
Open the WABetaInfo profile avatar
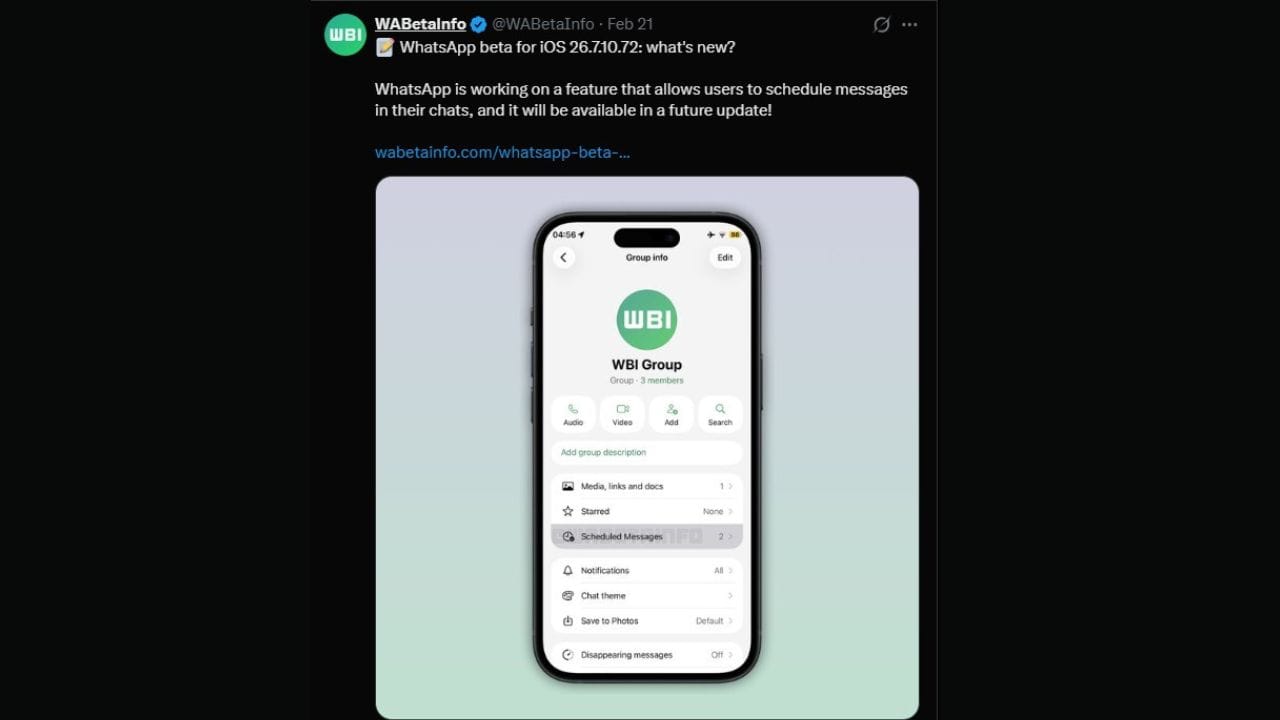[x=345, y=35]
